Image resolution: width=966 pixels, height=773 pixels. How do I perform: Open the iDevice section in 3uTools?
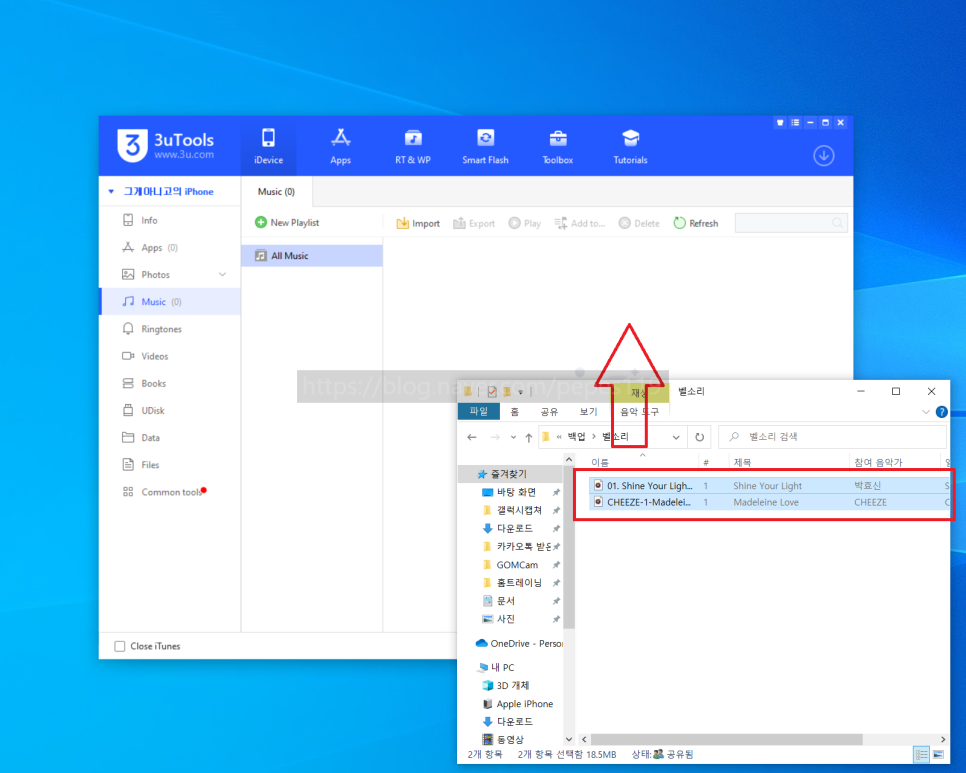(268, 147)
